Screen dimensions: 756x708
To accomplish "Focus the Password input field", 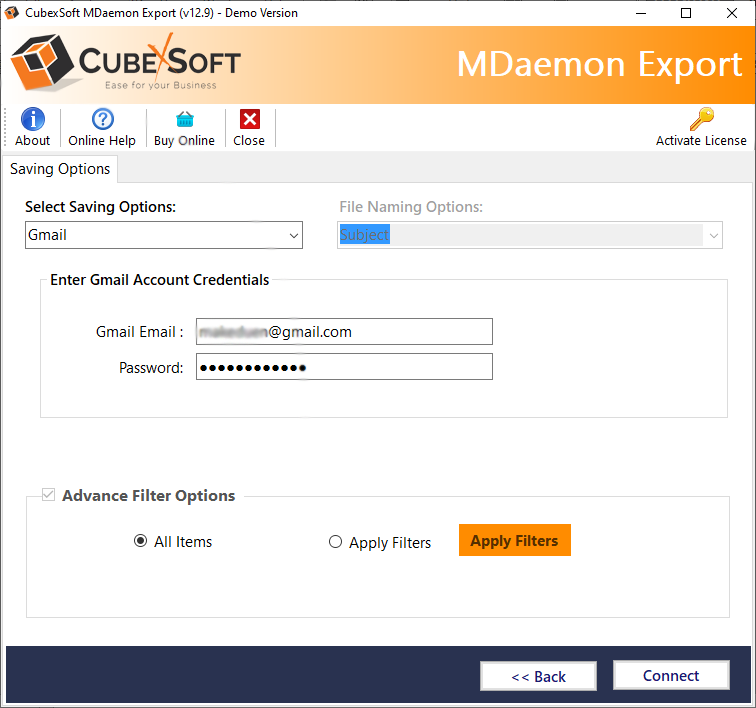I will click(x=344, y=367).
